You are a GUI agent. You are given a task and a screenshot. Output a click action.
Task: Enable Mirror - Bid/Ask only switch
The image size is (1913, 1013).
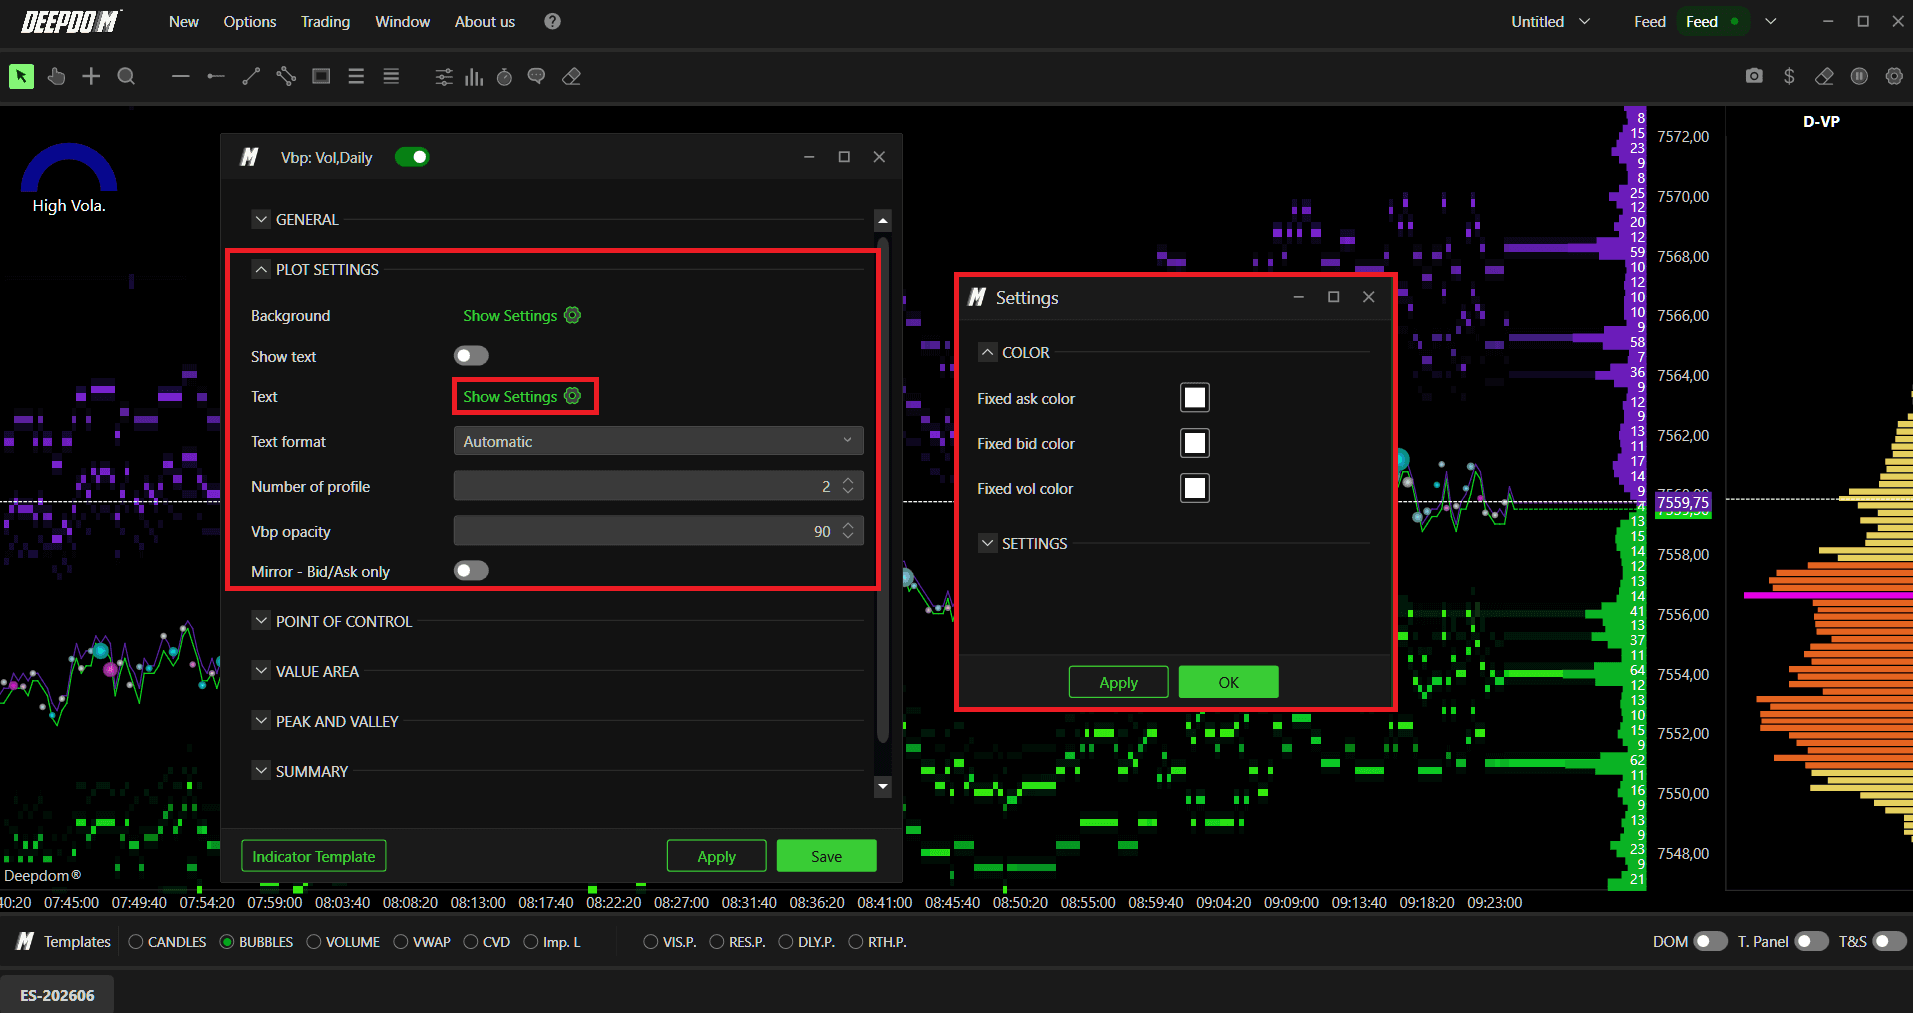click(x=471, y=571)
